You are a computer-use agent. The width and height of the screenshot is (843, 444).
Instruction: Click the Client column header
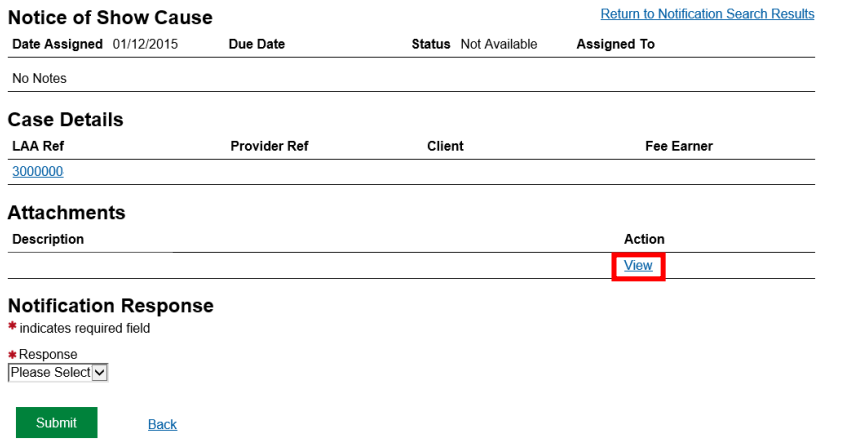pos(445,146)
